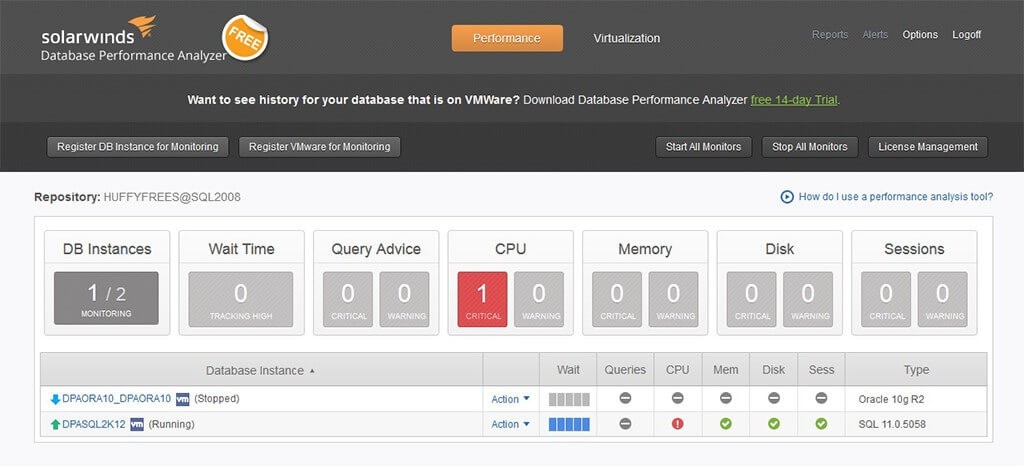Open the Alerts menu
This screenshot has width=1024, height=466.
(x=875, y=35)
